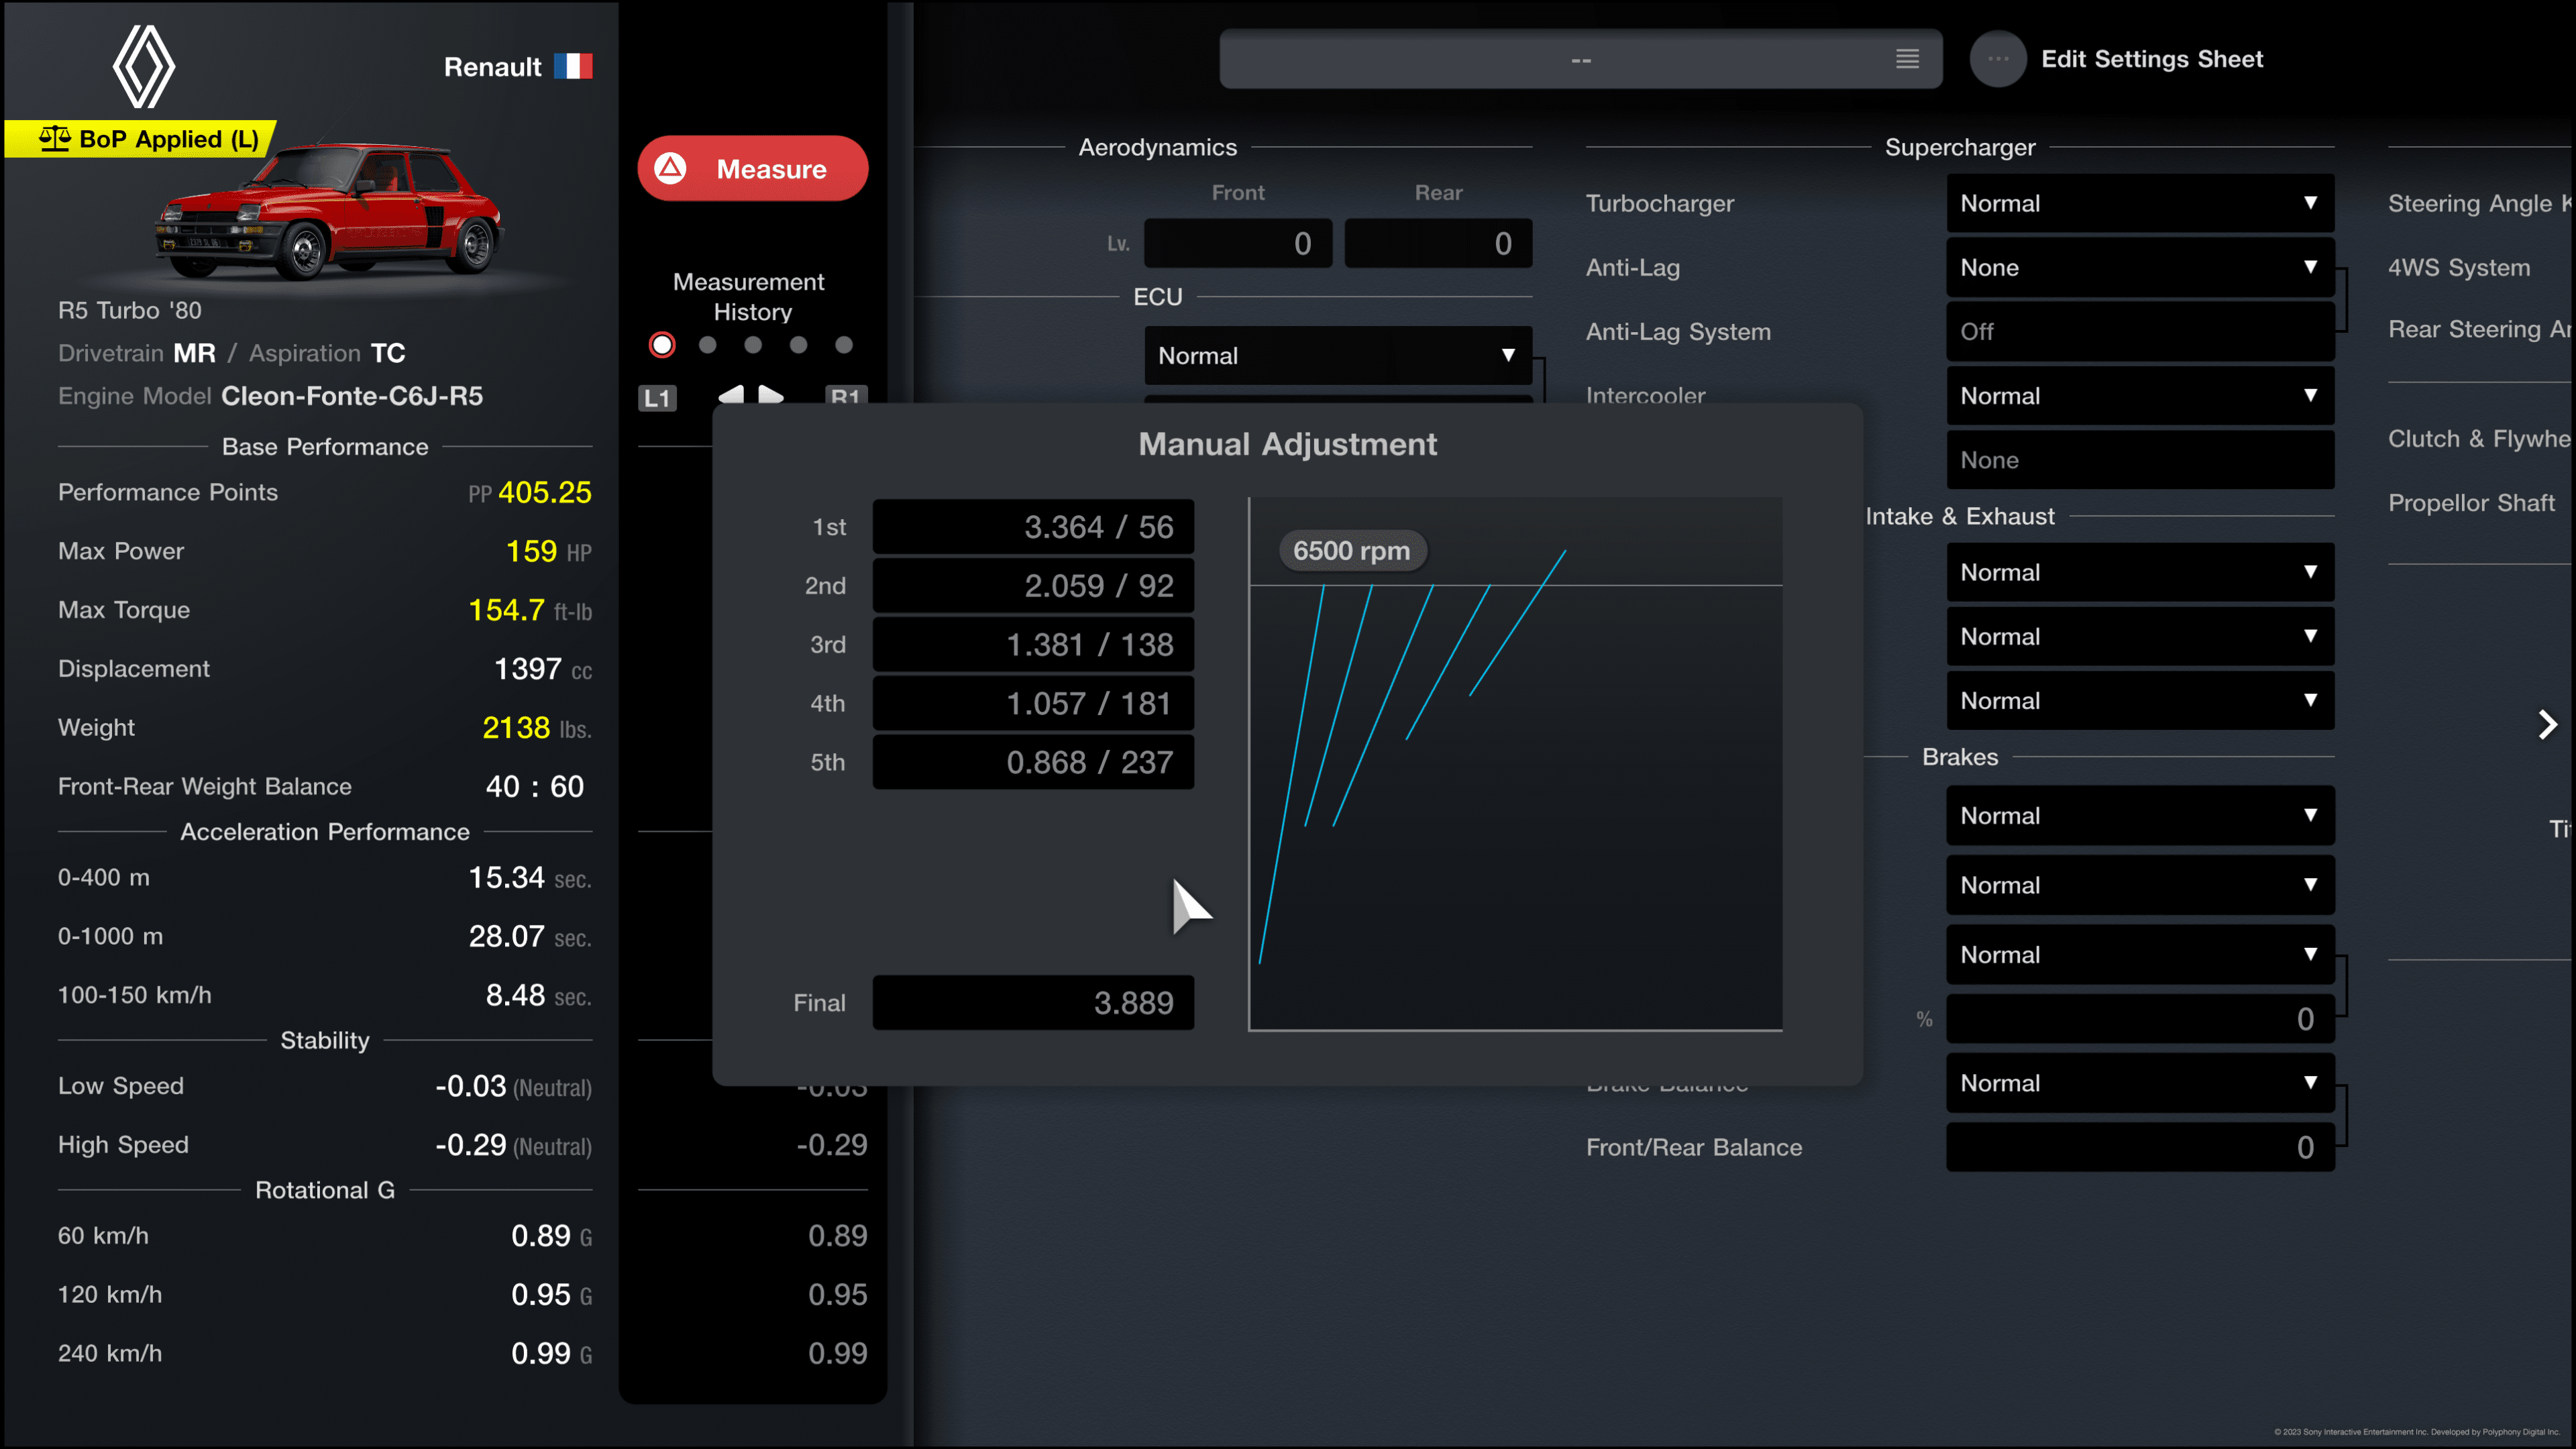
Task: Open the ECU dropdown set to Normal
Action: pyautogui.click(x=1334, y=356)
